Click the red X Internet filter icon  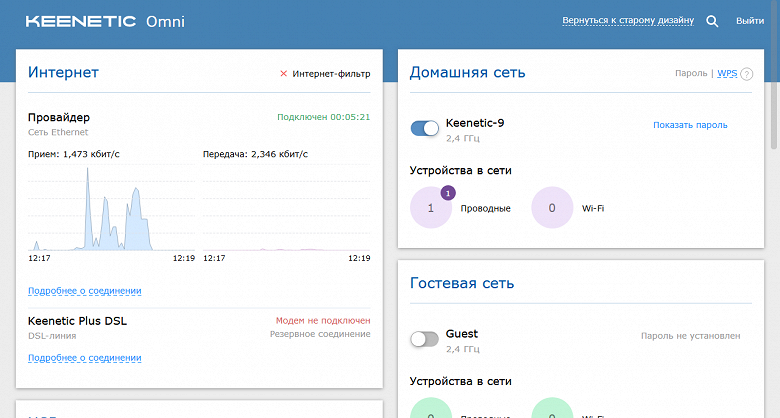[284, 74]
